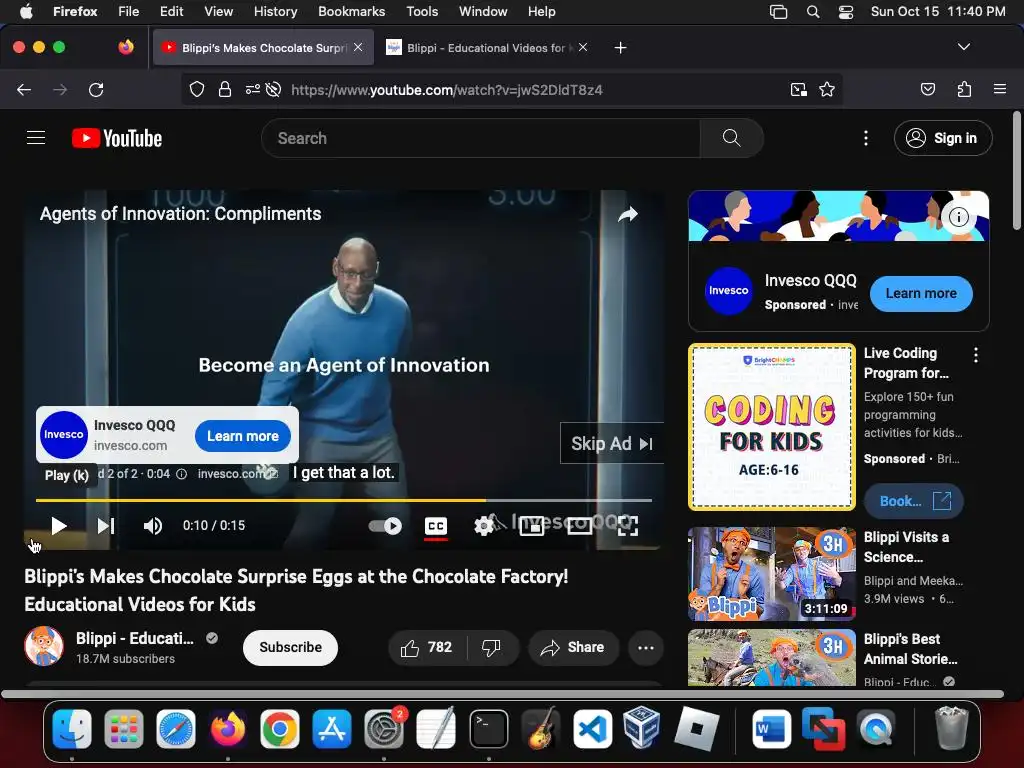The width and height of the screenshot is (1024, 768).
Task: Open site permissions icon in address bar
Action: pos(252,89)
